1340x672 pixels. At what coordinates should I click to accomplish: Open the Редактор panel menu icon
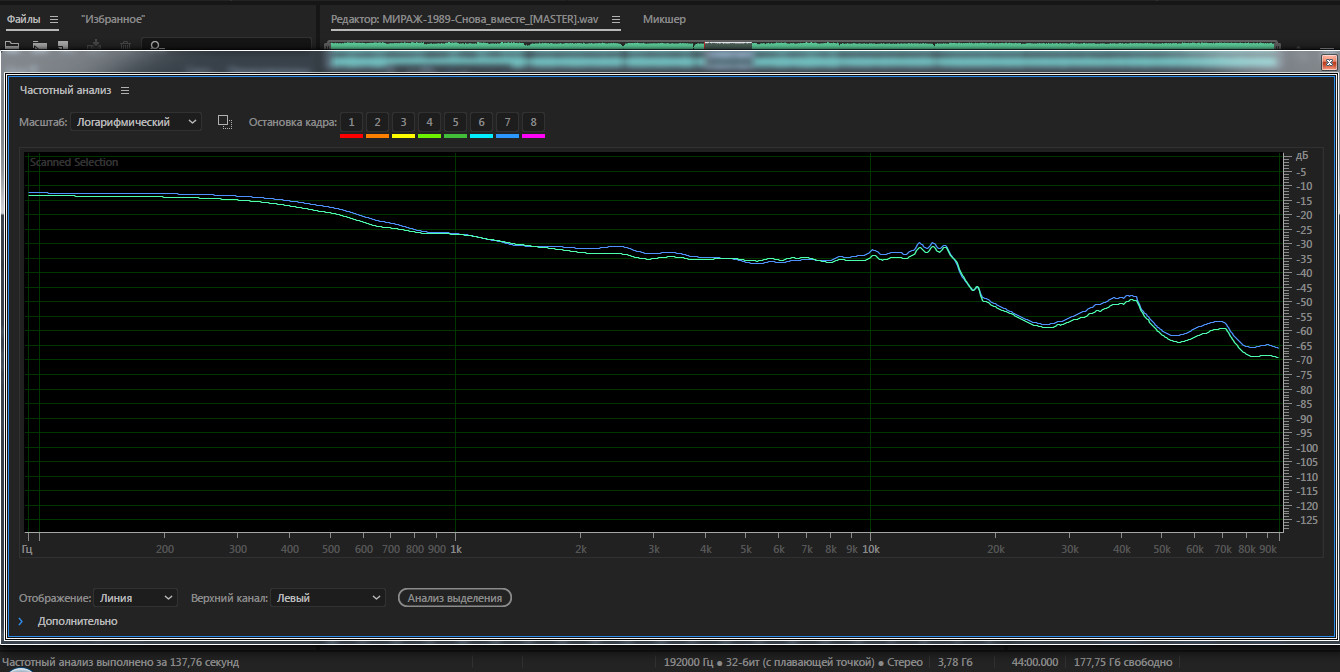click(x=616, y=20)
